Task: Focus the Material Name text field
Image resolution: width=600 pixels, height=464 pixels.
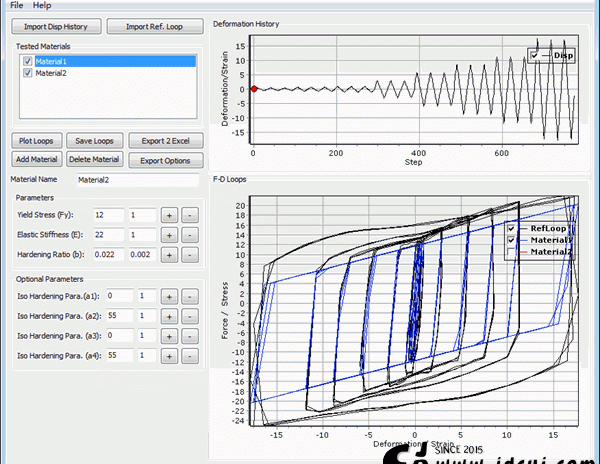Action: click(137, 180)
